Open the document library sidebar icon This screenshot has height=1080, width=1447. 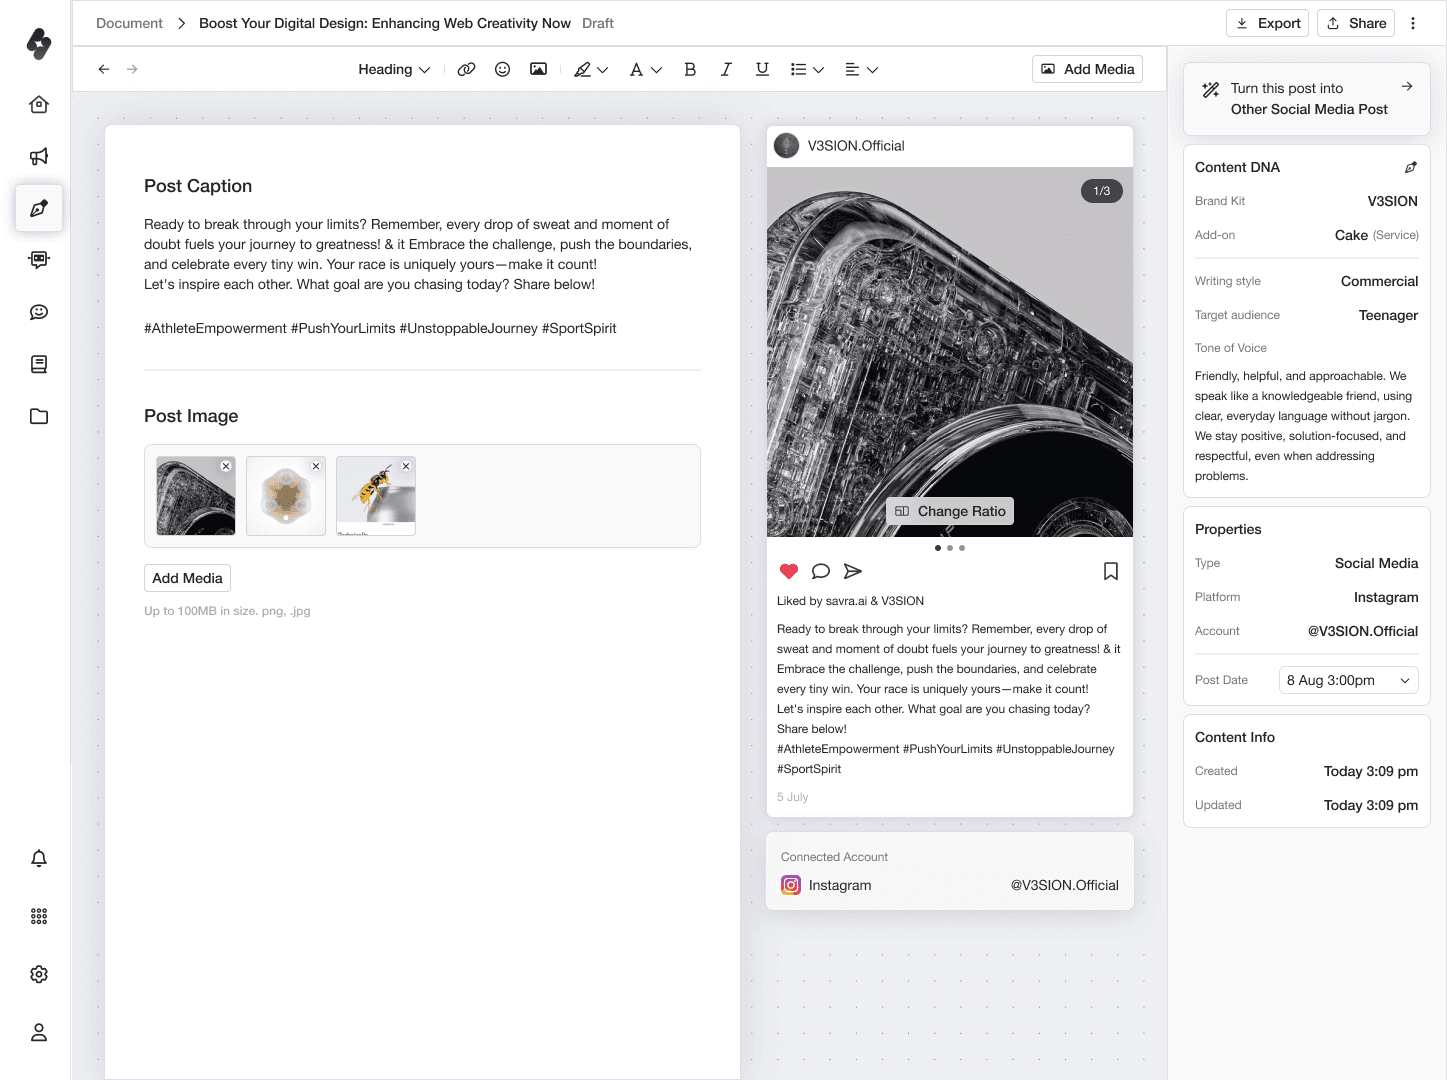coord(39,364)
